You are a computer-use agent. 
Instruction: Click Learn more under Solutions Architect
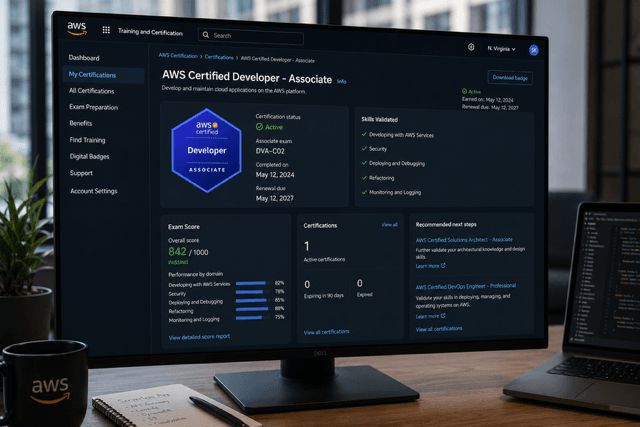point(427,266)
